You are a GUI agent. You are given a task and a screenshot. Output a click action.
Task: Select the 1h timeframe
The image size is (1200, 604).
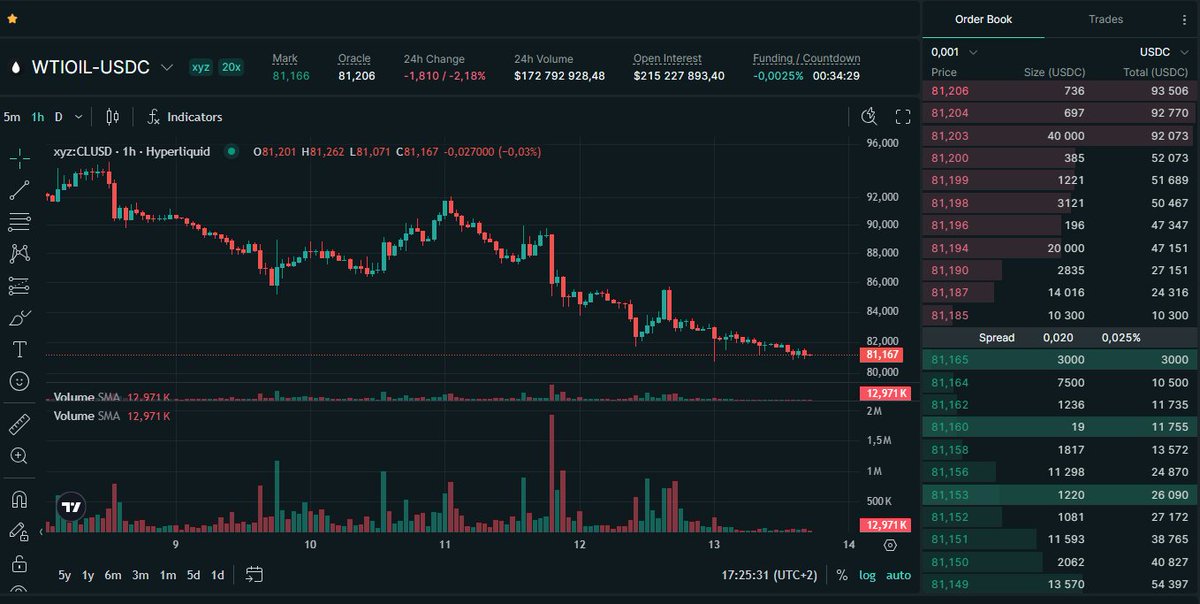[38, 117]
